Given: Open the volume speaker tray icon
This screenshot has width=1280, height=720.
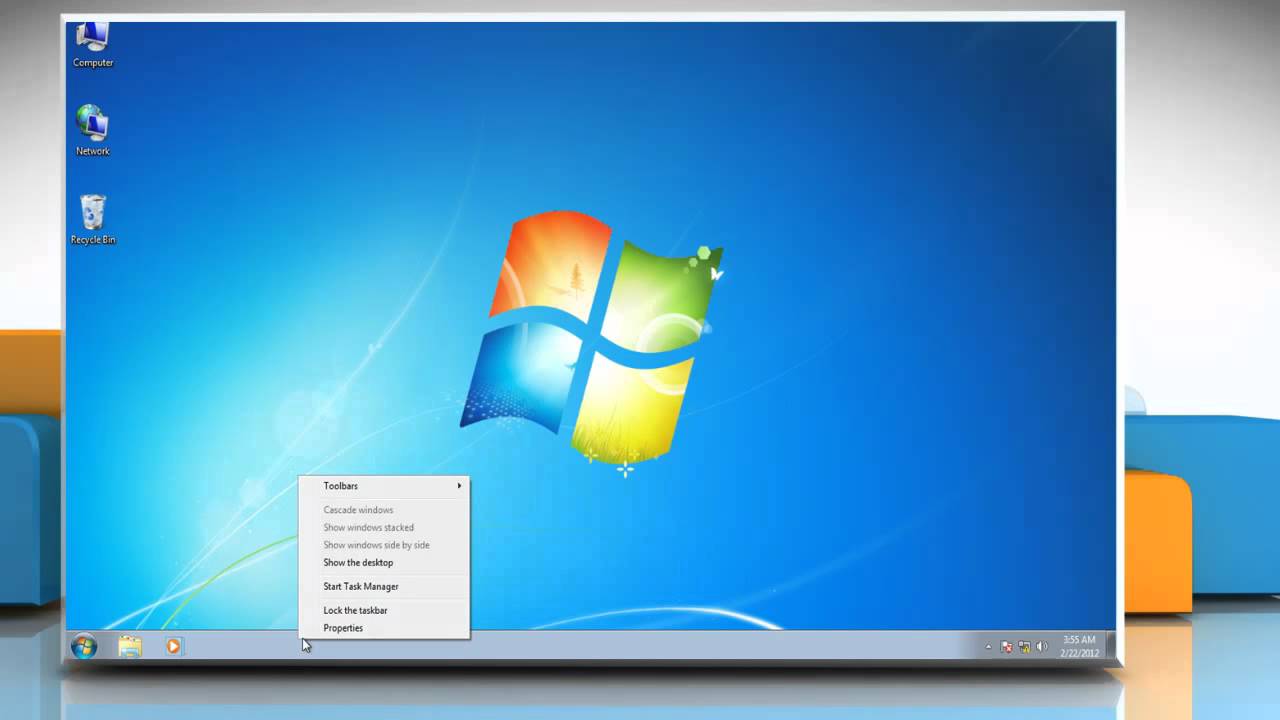Looking at the screenshot, I should (x=1041, y=647).
